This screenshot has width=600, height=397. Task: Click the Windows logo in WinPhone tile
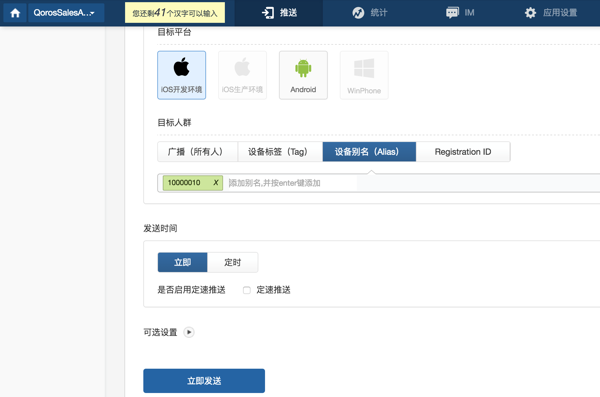click(364, 69)
